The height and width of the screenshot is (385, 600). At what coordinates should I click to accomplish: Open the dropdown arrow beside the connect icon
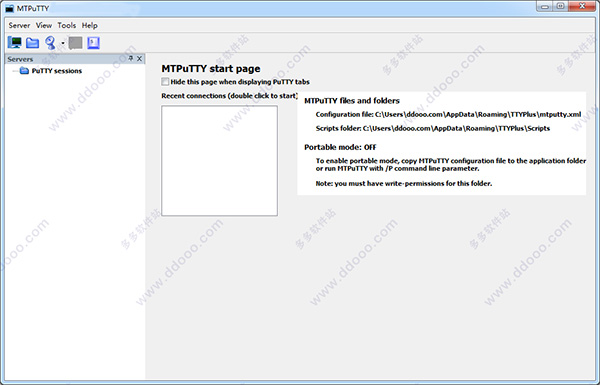63,43
